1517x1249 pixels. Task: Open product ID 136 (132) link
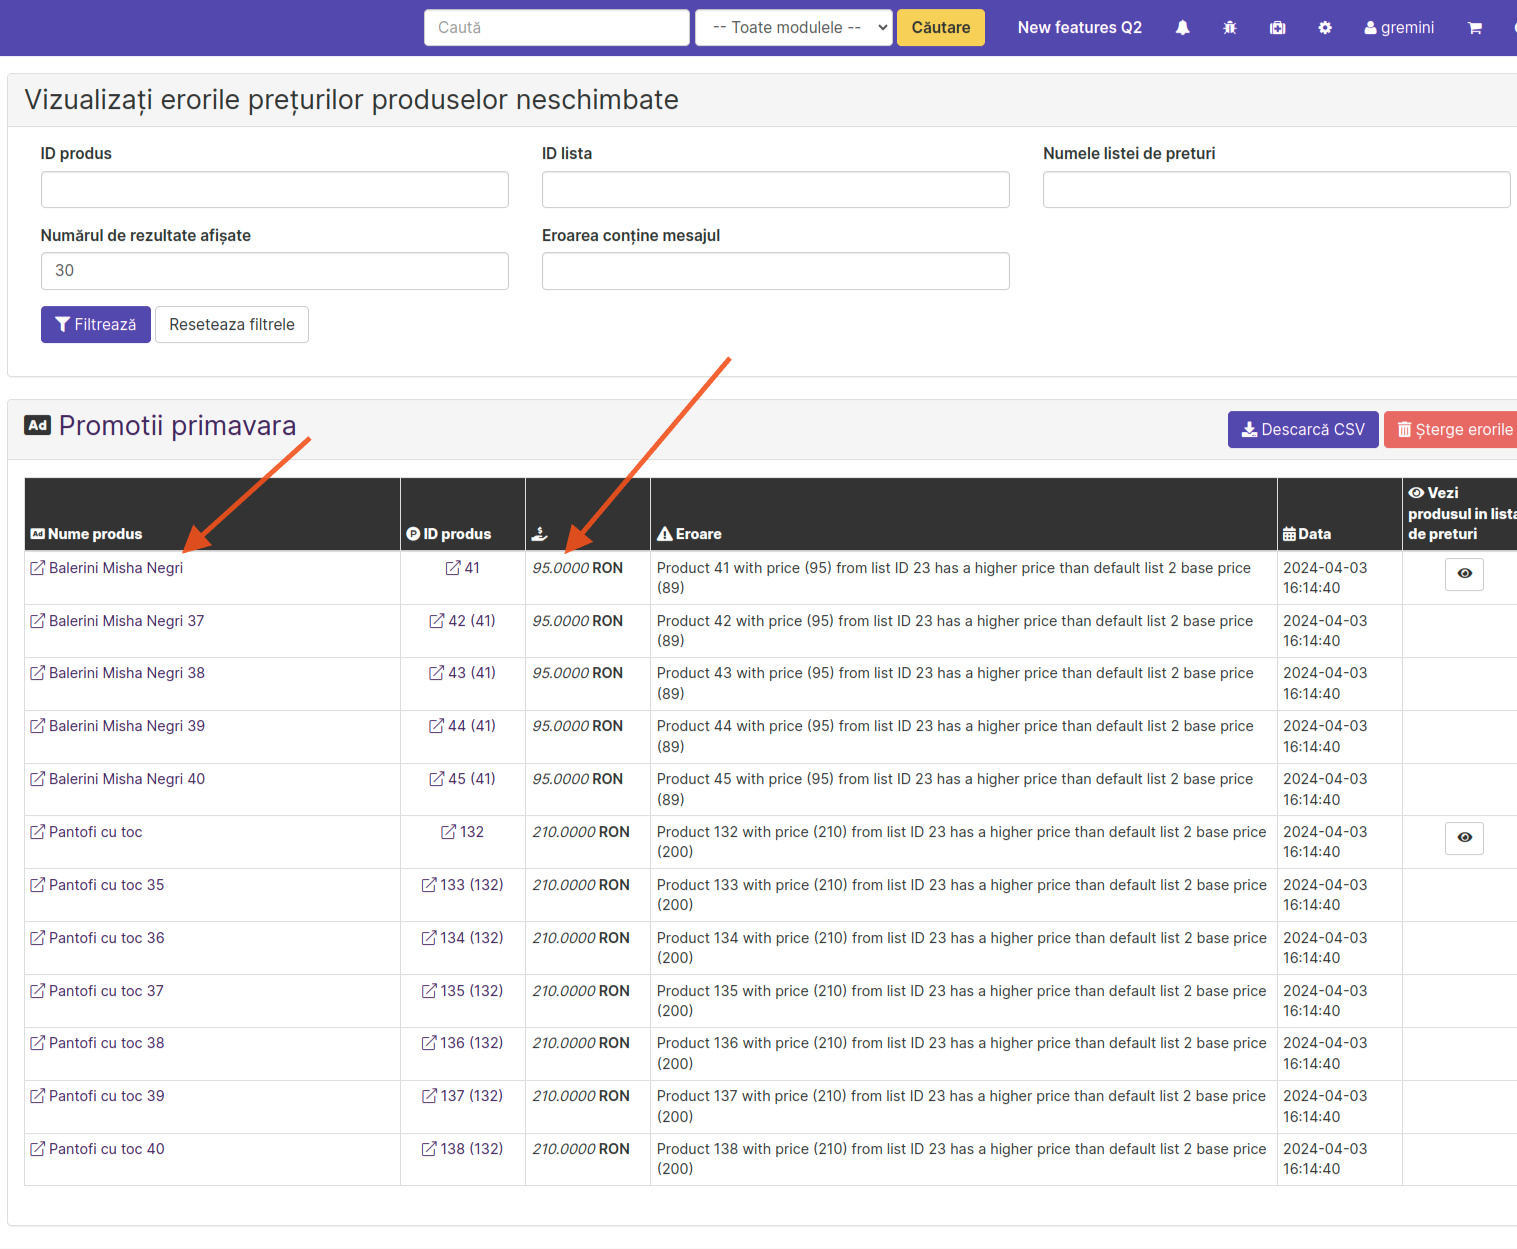pyautogui.click(x=463, y=1043)
